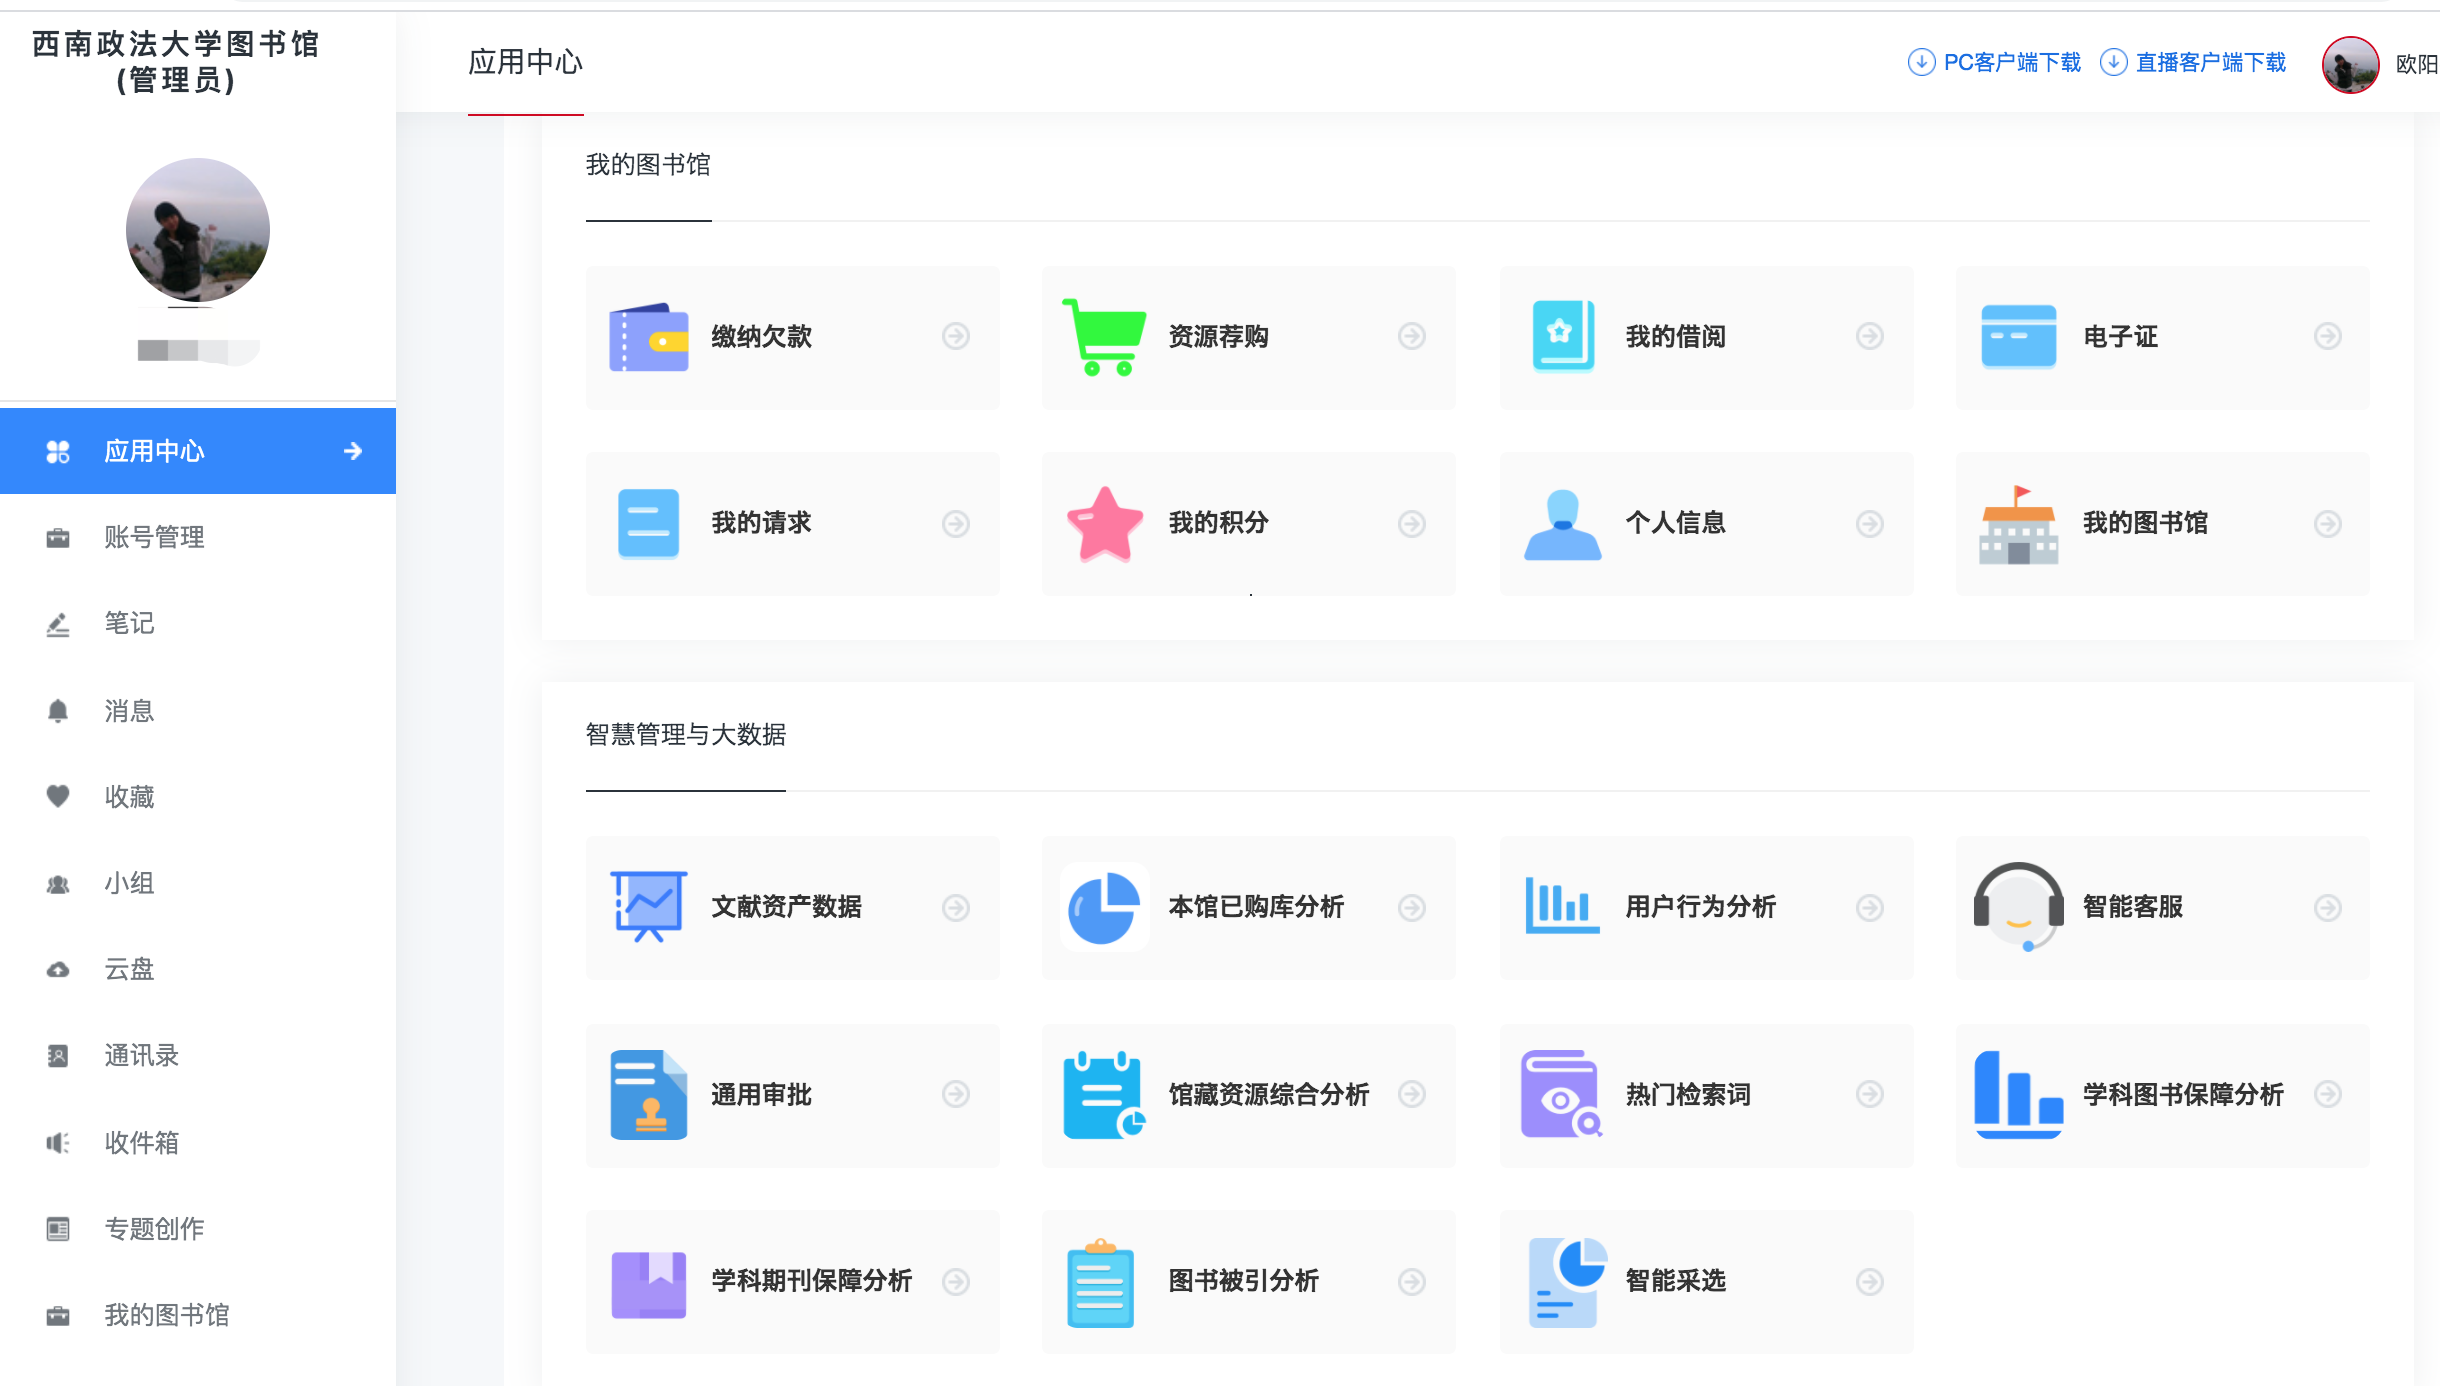
Task: Select the bar chart 用户行为分析 icon
Action: 1561,907
